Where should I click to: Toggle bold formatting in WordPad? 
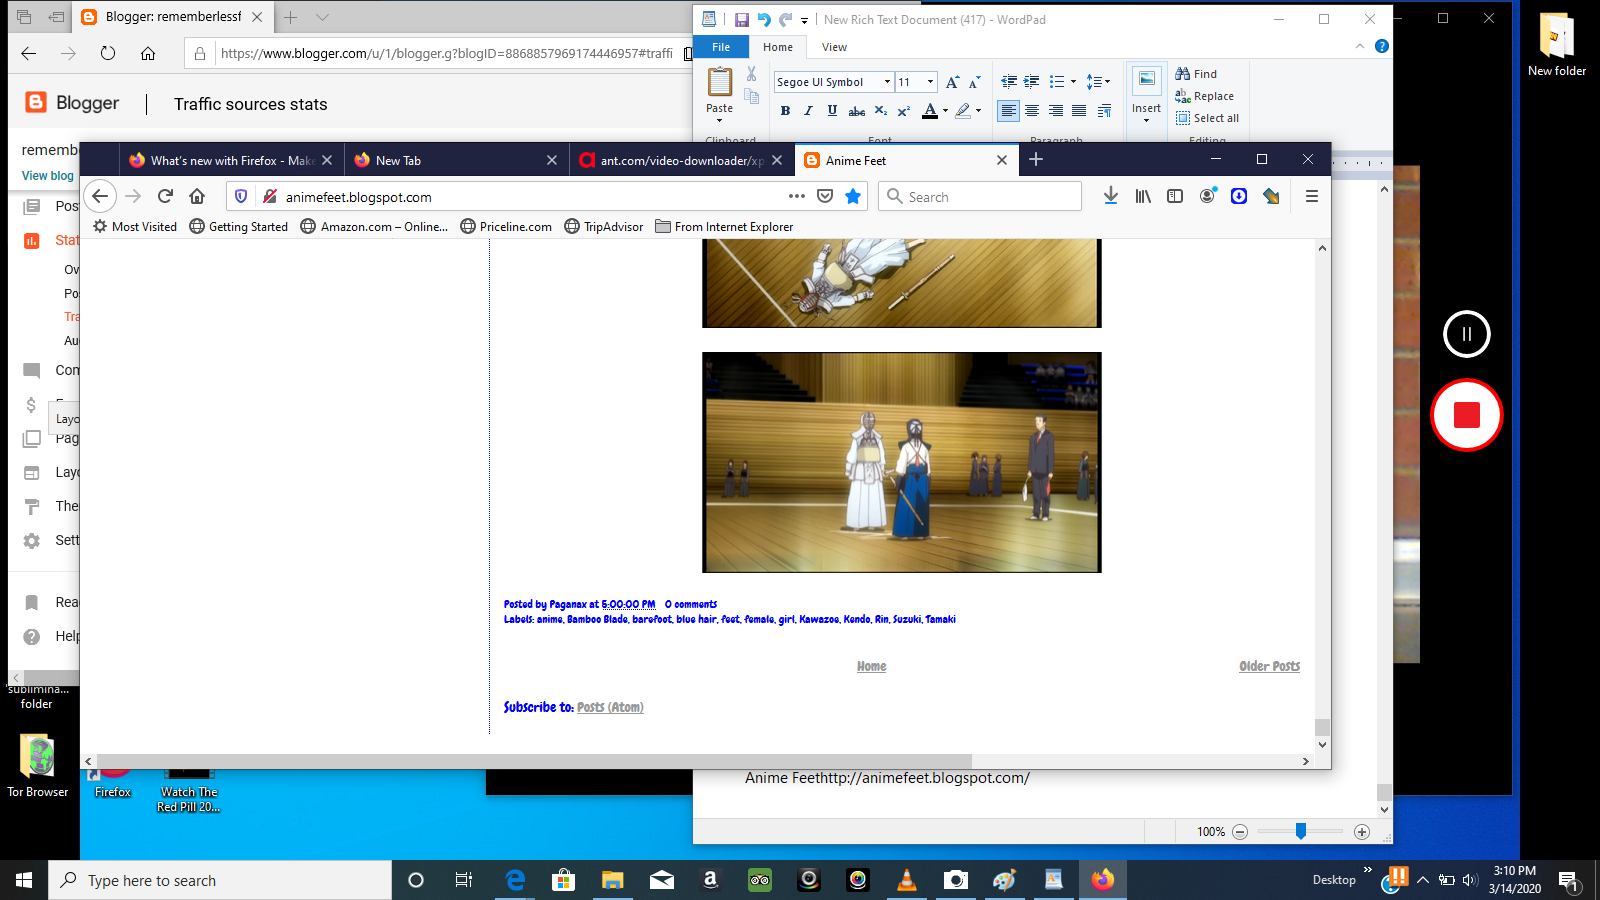[785, 111]
